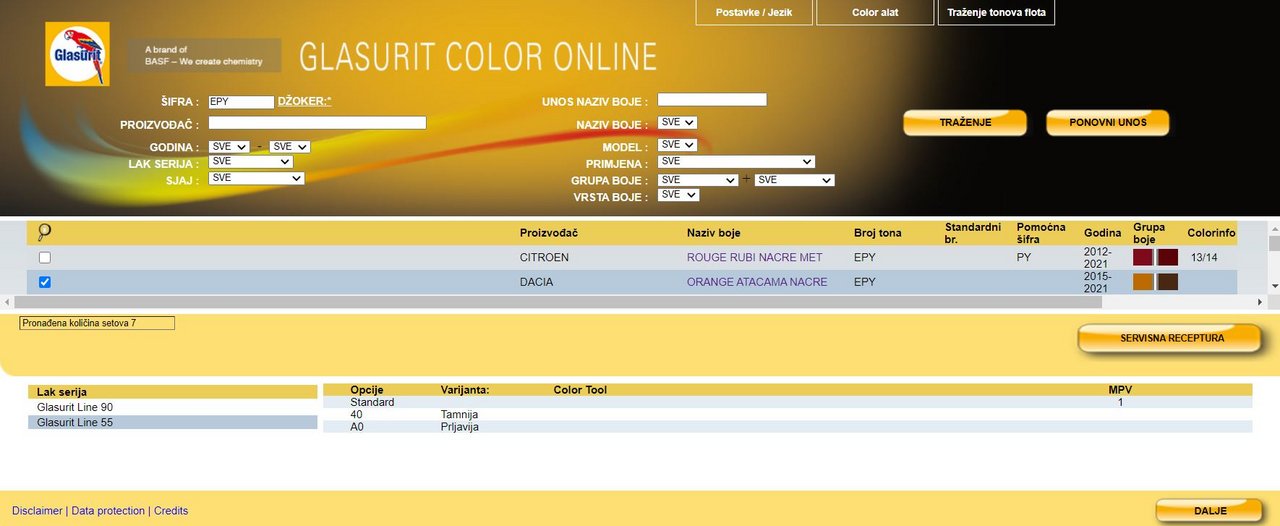The image size is (1280, 526).
Task: Click the Glasurit parrot logo
Action: [78, 54]
